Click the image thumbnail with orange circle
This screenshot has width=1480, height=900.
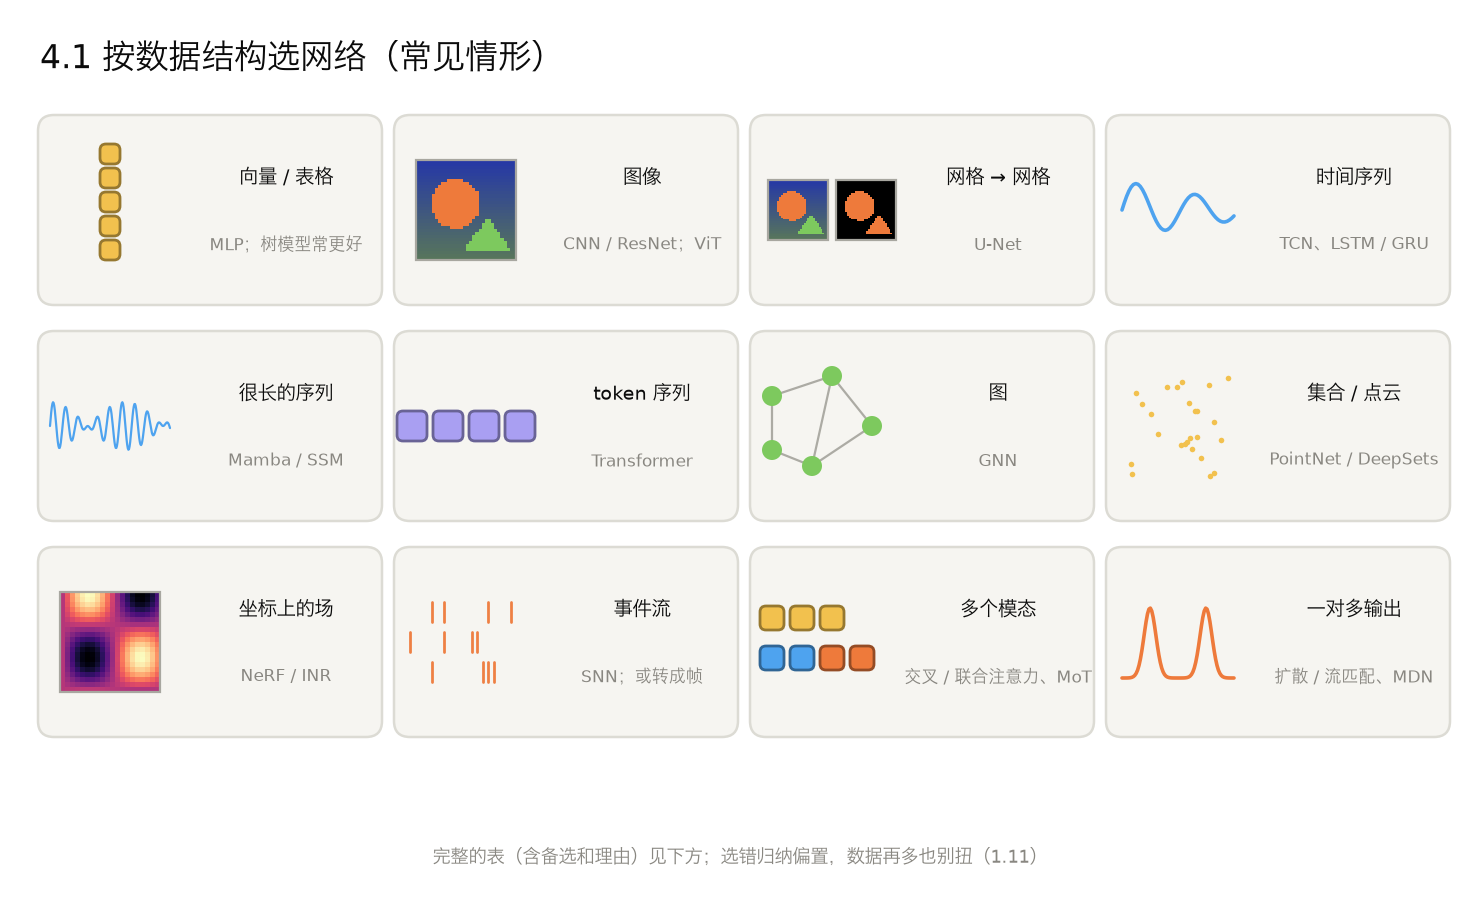click(466, 210)
